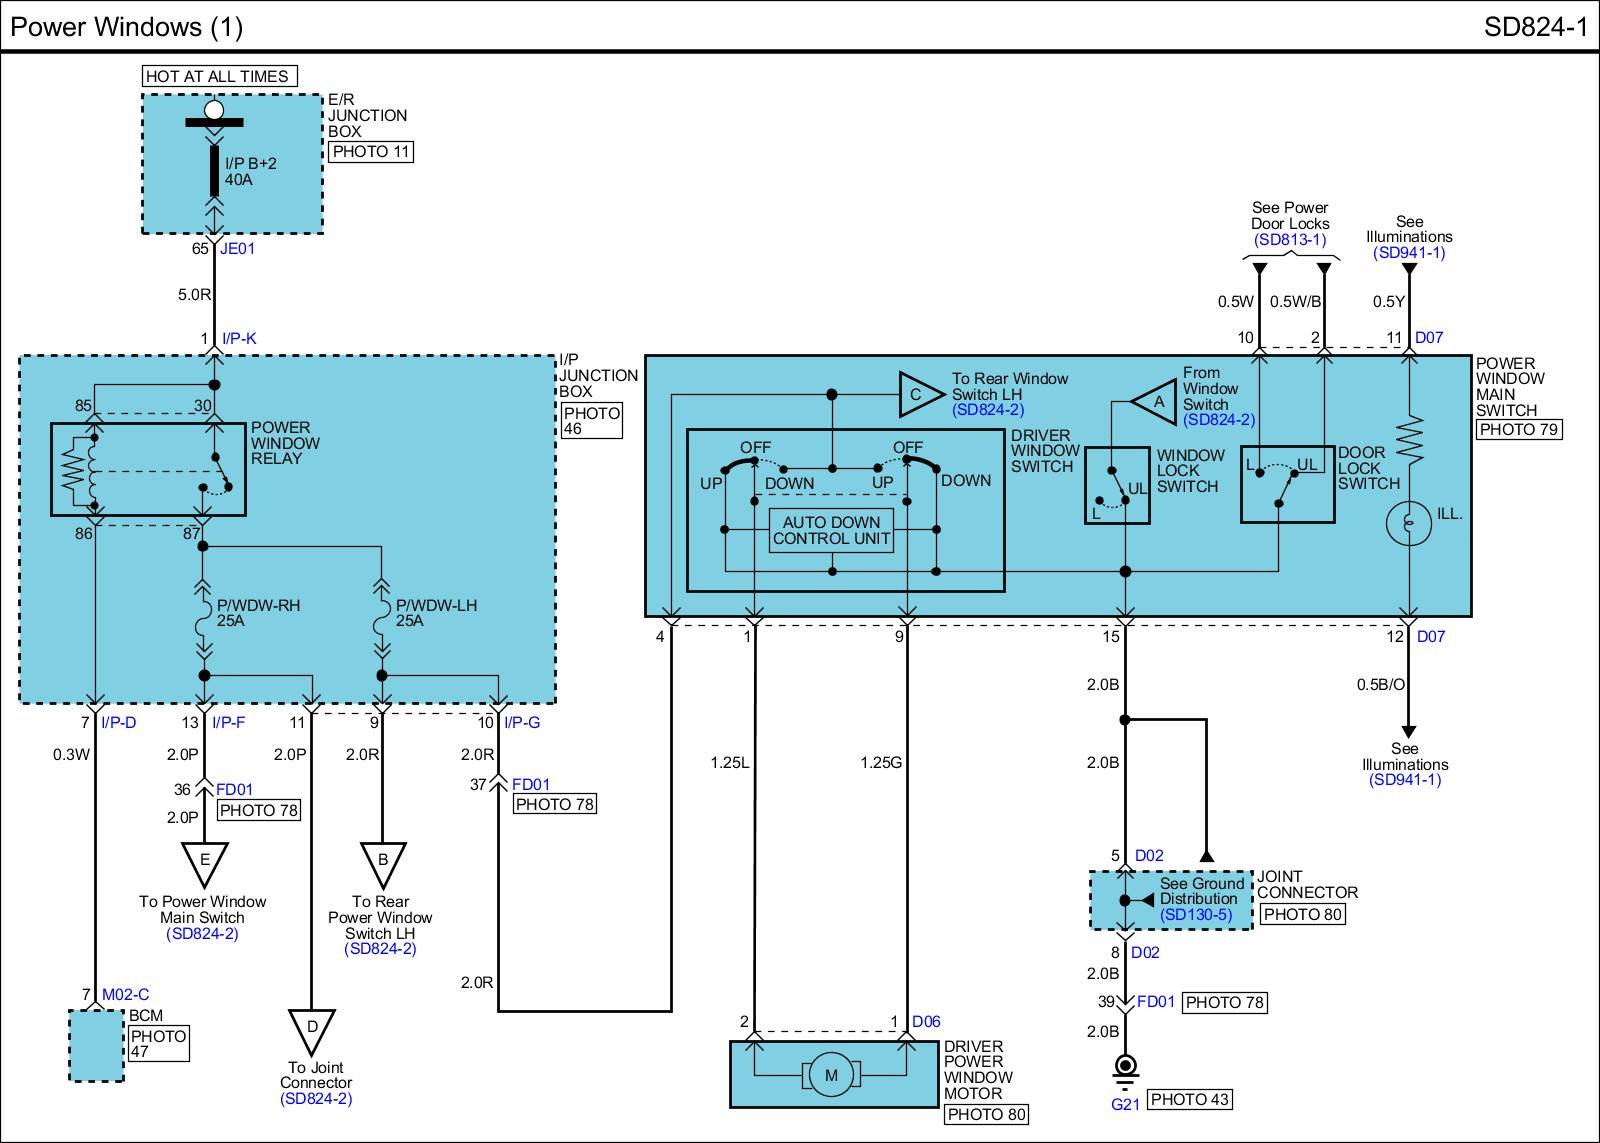Image resolution: width=1600 pixels, height=1143 pixels.
Task: Click the triangle connector marked C
Action: 917,394
